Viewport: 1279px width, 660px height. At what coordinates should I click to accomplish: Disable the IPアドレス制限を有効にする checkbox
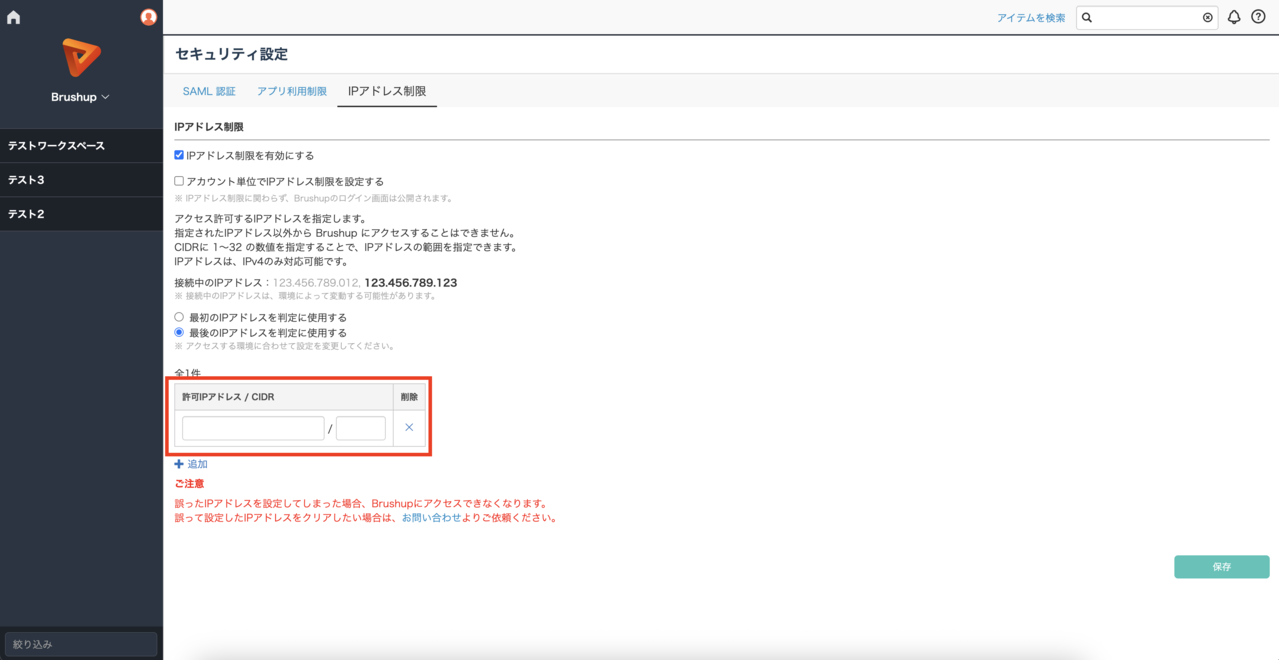click(179, 154)
